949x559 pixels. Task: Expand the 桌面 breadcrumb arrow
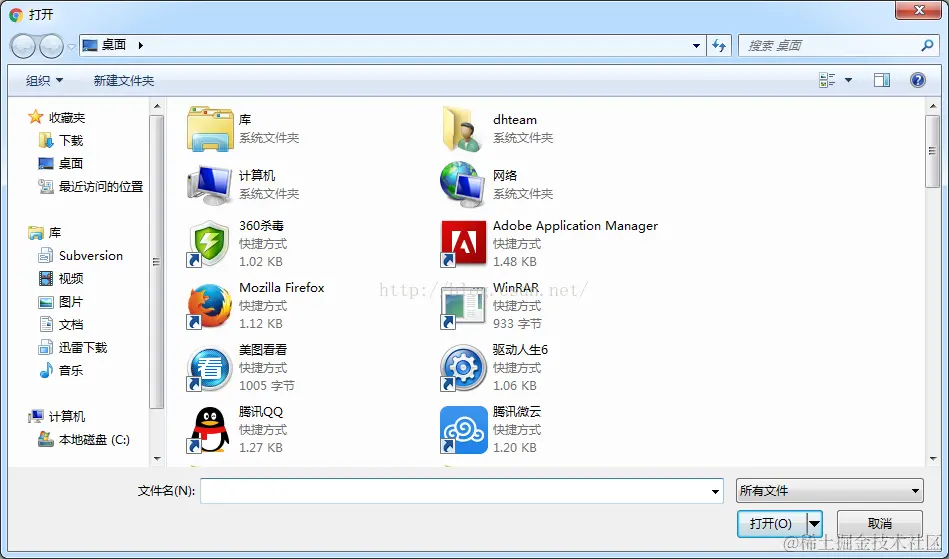140,45
